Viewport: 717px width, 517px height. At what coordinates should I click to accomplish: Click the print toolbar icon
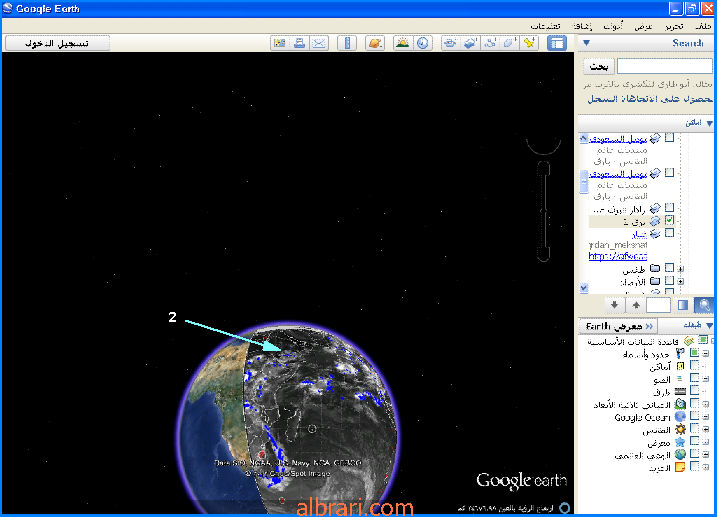tap(300, 43)
